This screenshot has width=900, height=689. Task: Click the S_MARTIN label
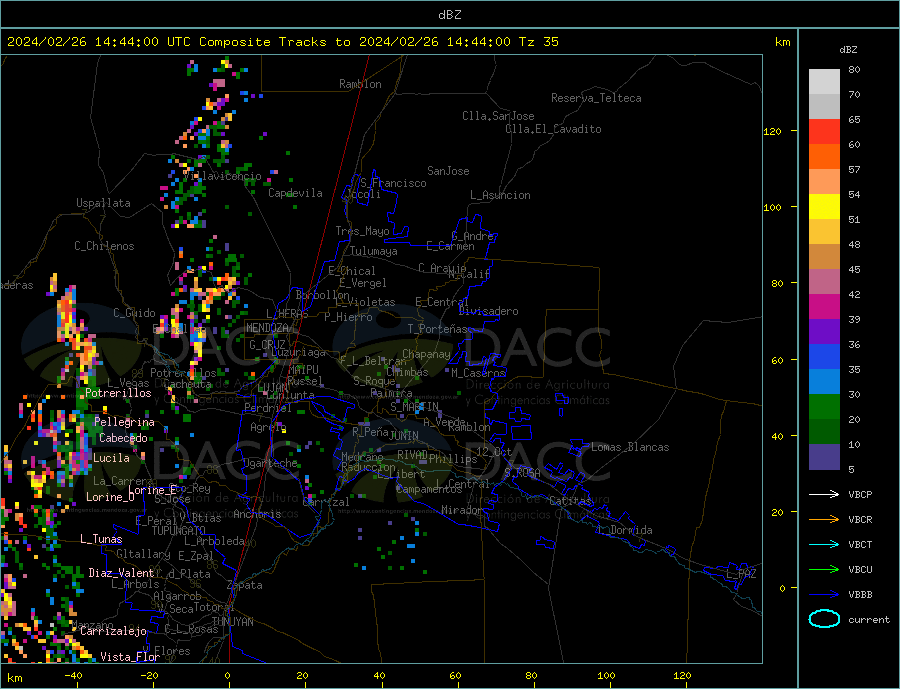coord(414,407)
